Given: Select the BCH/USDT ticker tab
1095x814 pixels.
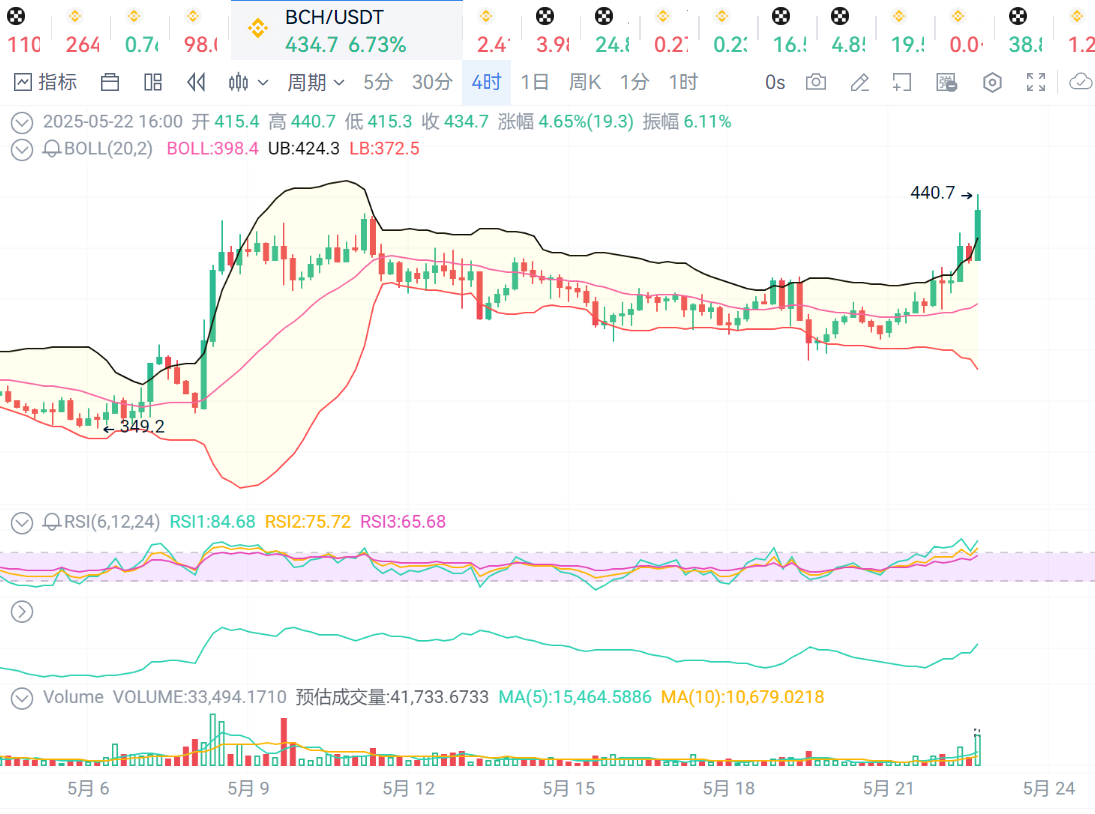Looking at the screenshot, I should point(346,31).
